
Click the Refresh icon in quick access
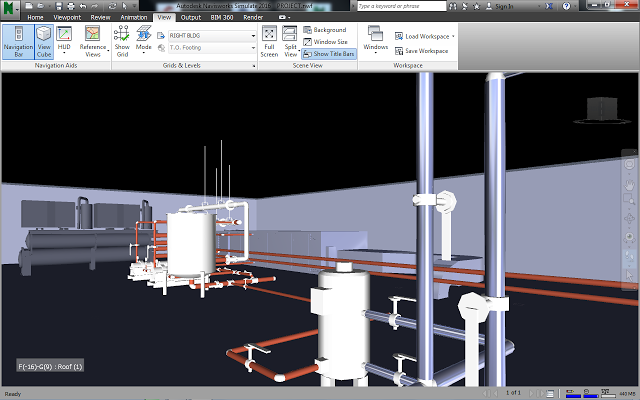(112, 6)
